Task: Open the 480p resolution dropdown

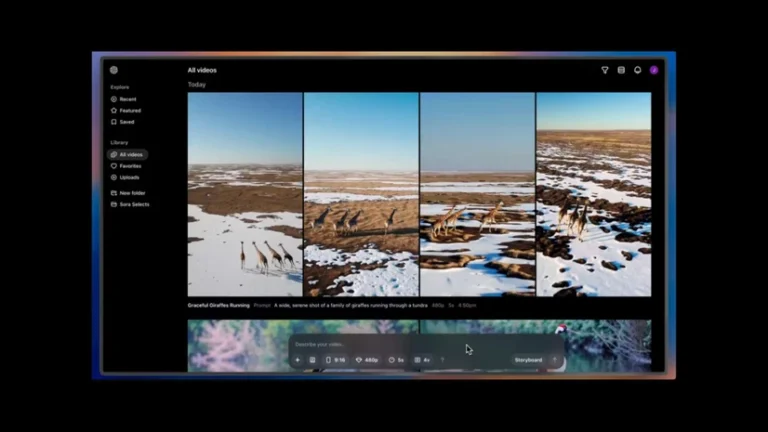Action: (367, 360)
